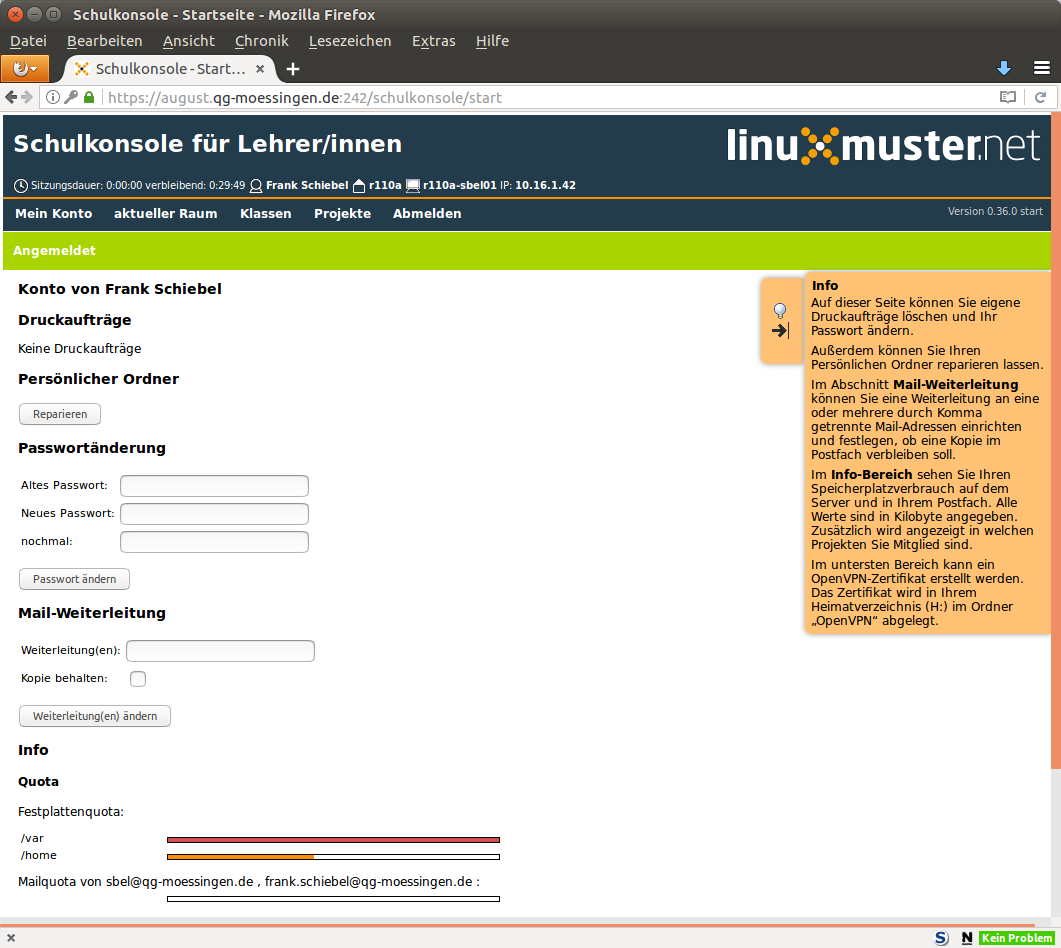Toggle the Kopie behalten checkbox

point(138,679)
